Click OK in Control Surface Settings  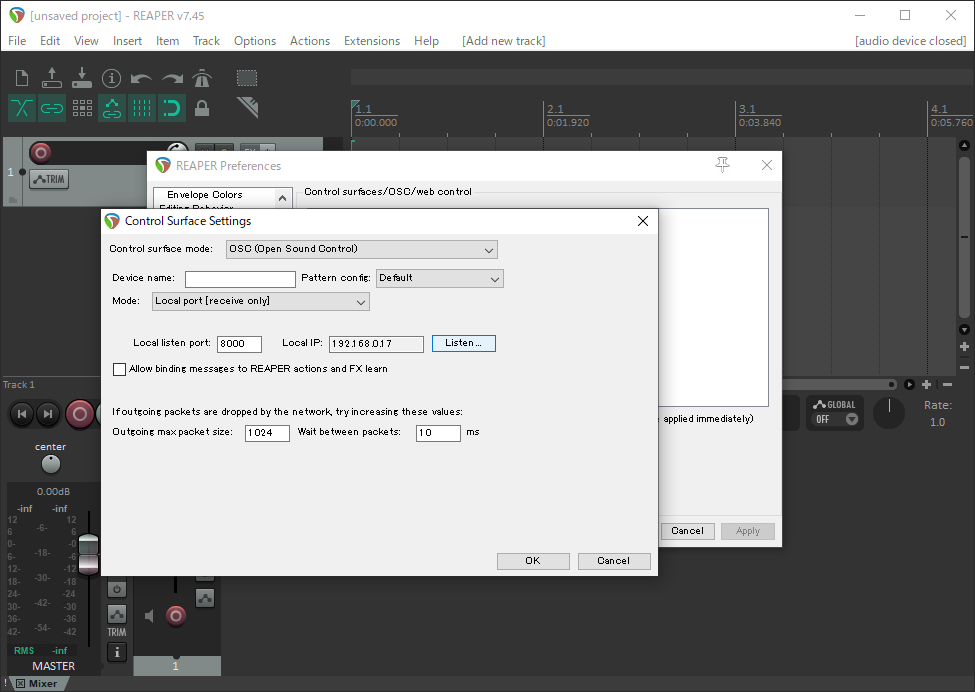tap(533, 561)
